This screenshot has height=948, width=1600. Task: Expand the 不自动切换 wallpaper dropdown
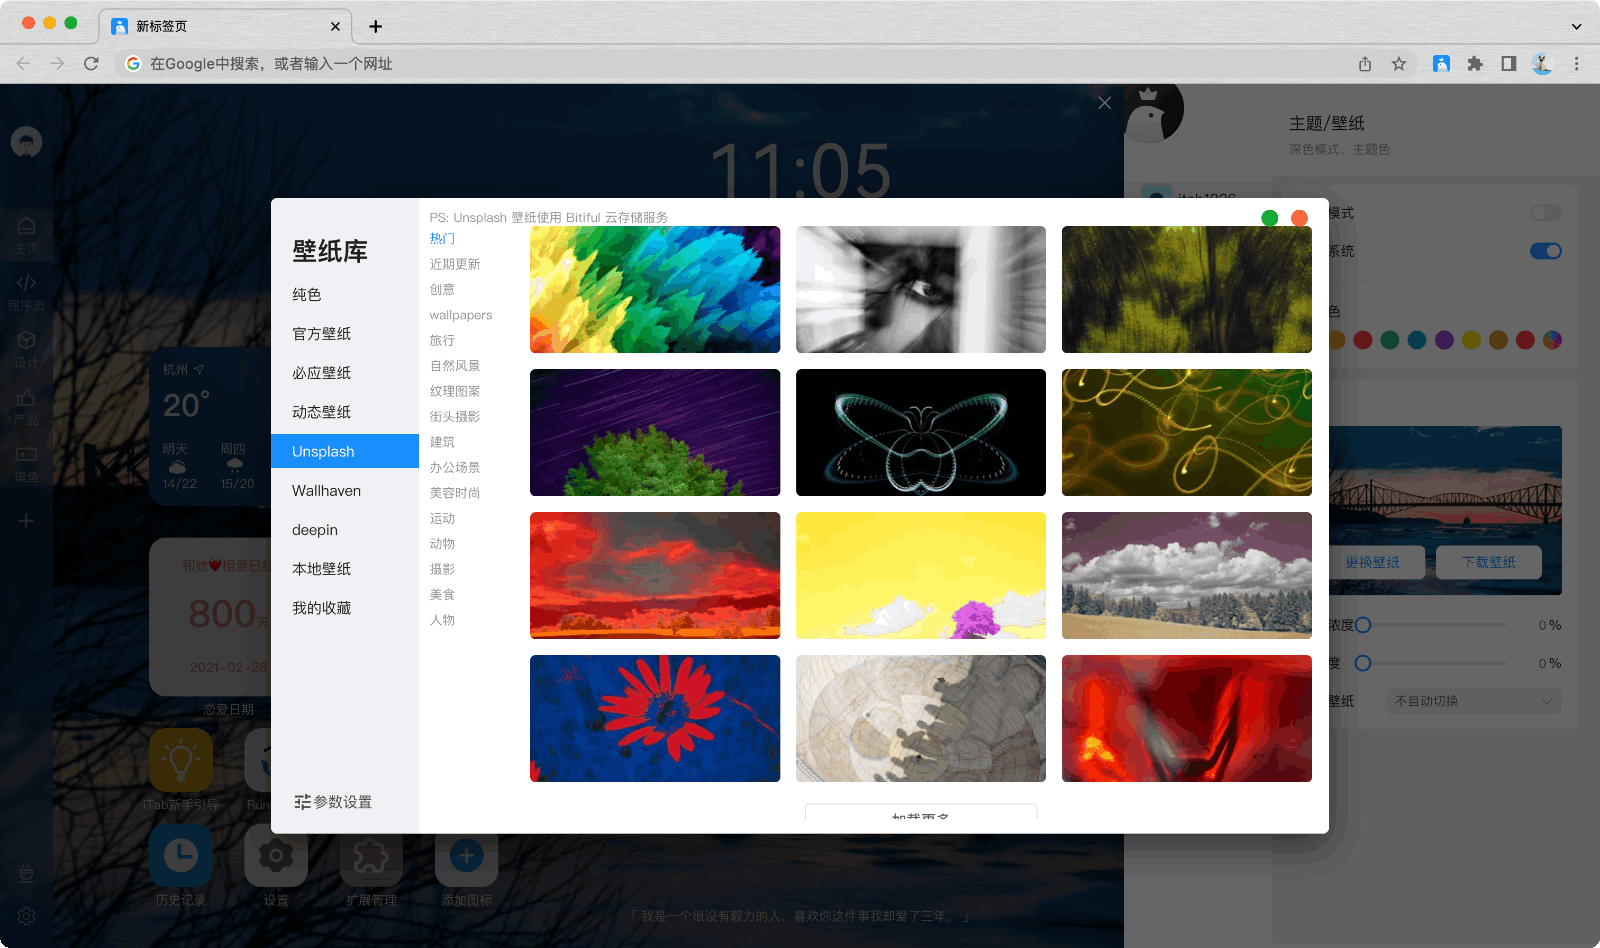(1473, 701)
